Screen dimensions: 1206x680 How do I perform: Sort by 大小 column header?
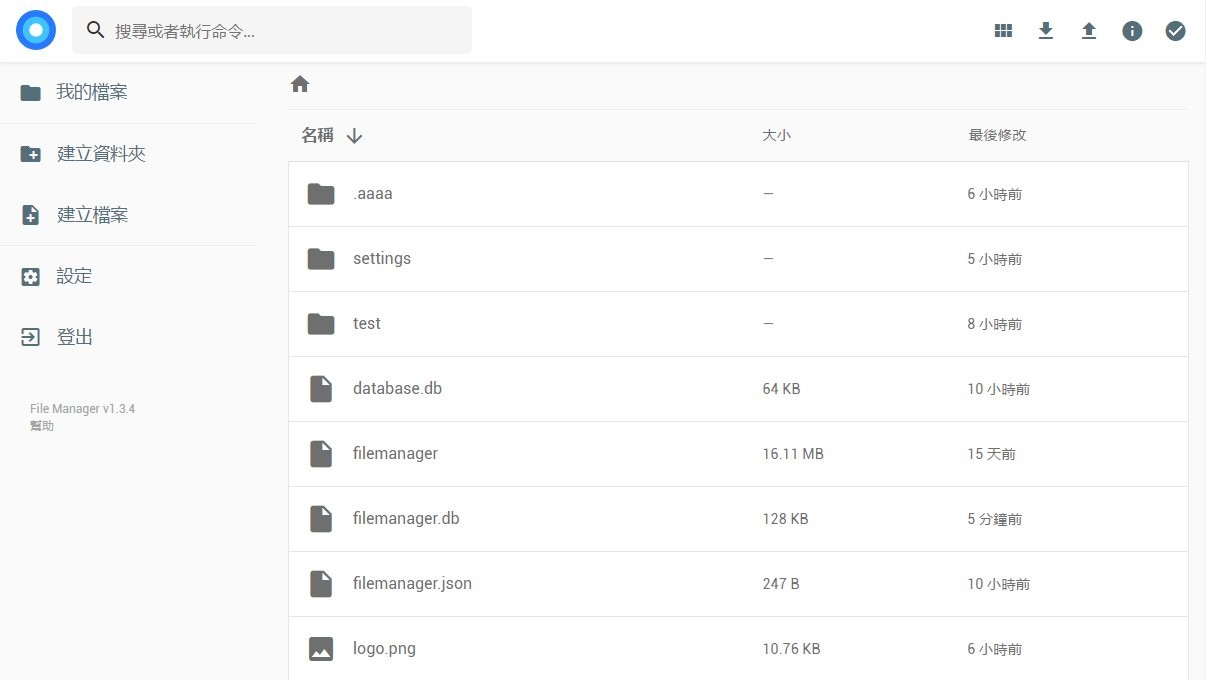pos(776,135)
